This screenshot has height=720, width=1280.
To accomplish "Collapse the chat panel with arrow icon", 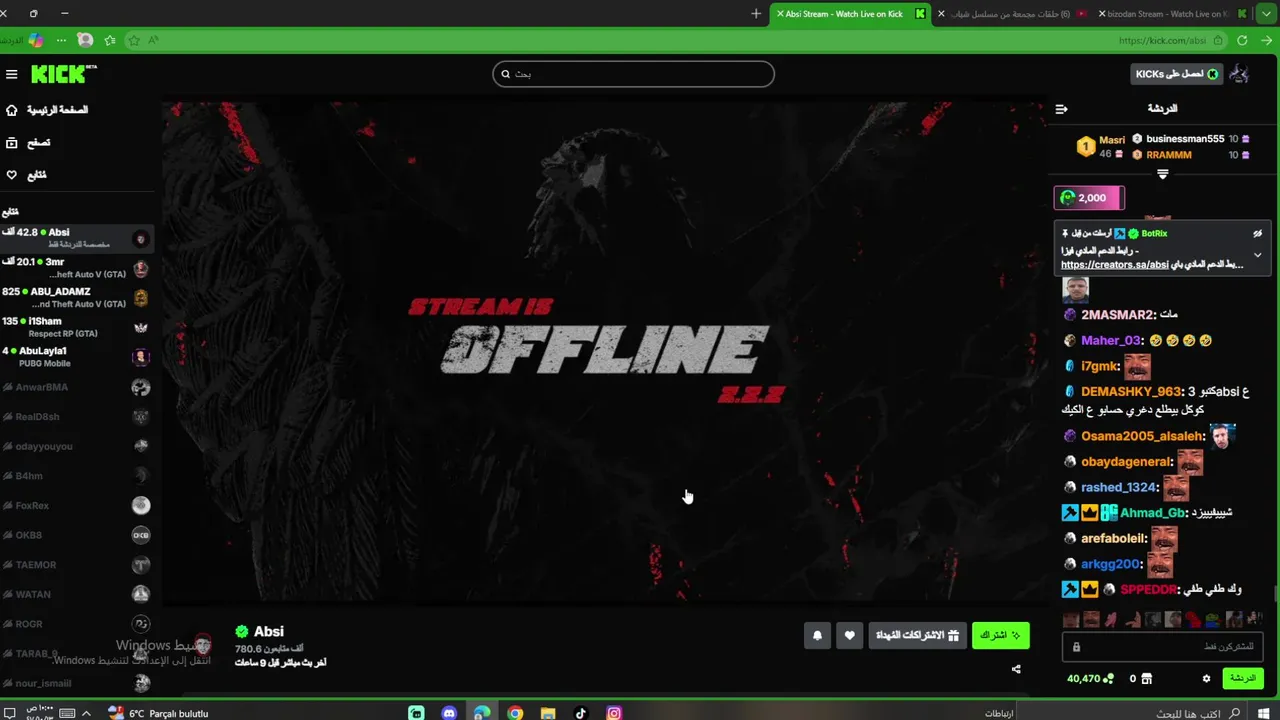I will click(x=1062, y=109).
